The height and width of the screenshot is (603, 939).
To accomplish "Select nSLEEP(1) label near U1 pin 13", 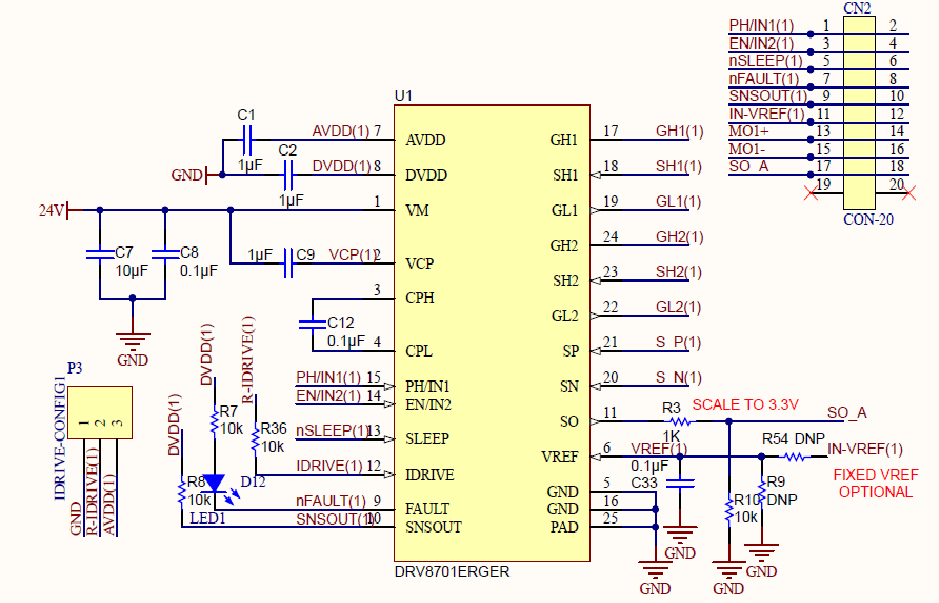I will pos(333,431).
